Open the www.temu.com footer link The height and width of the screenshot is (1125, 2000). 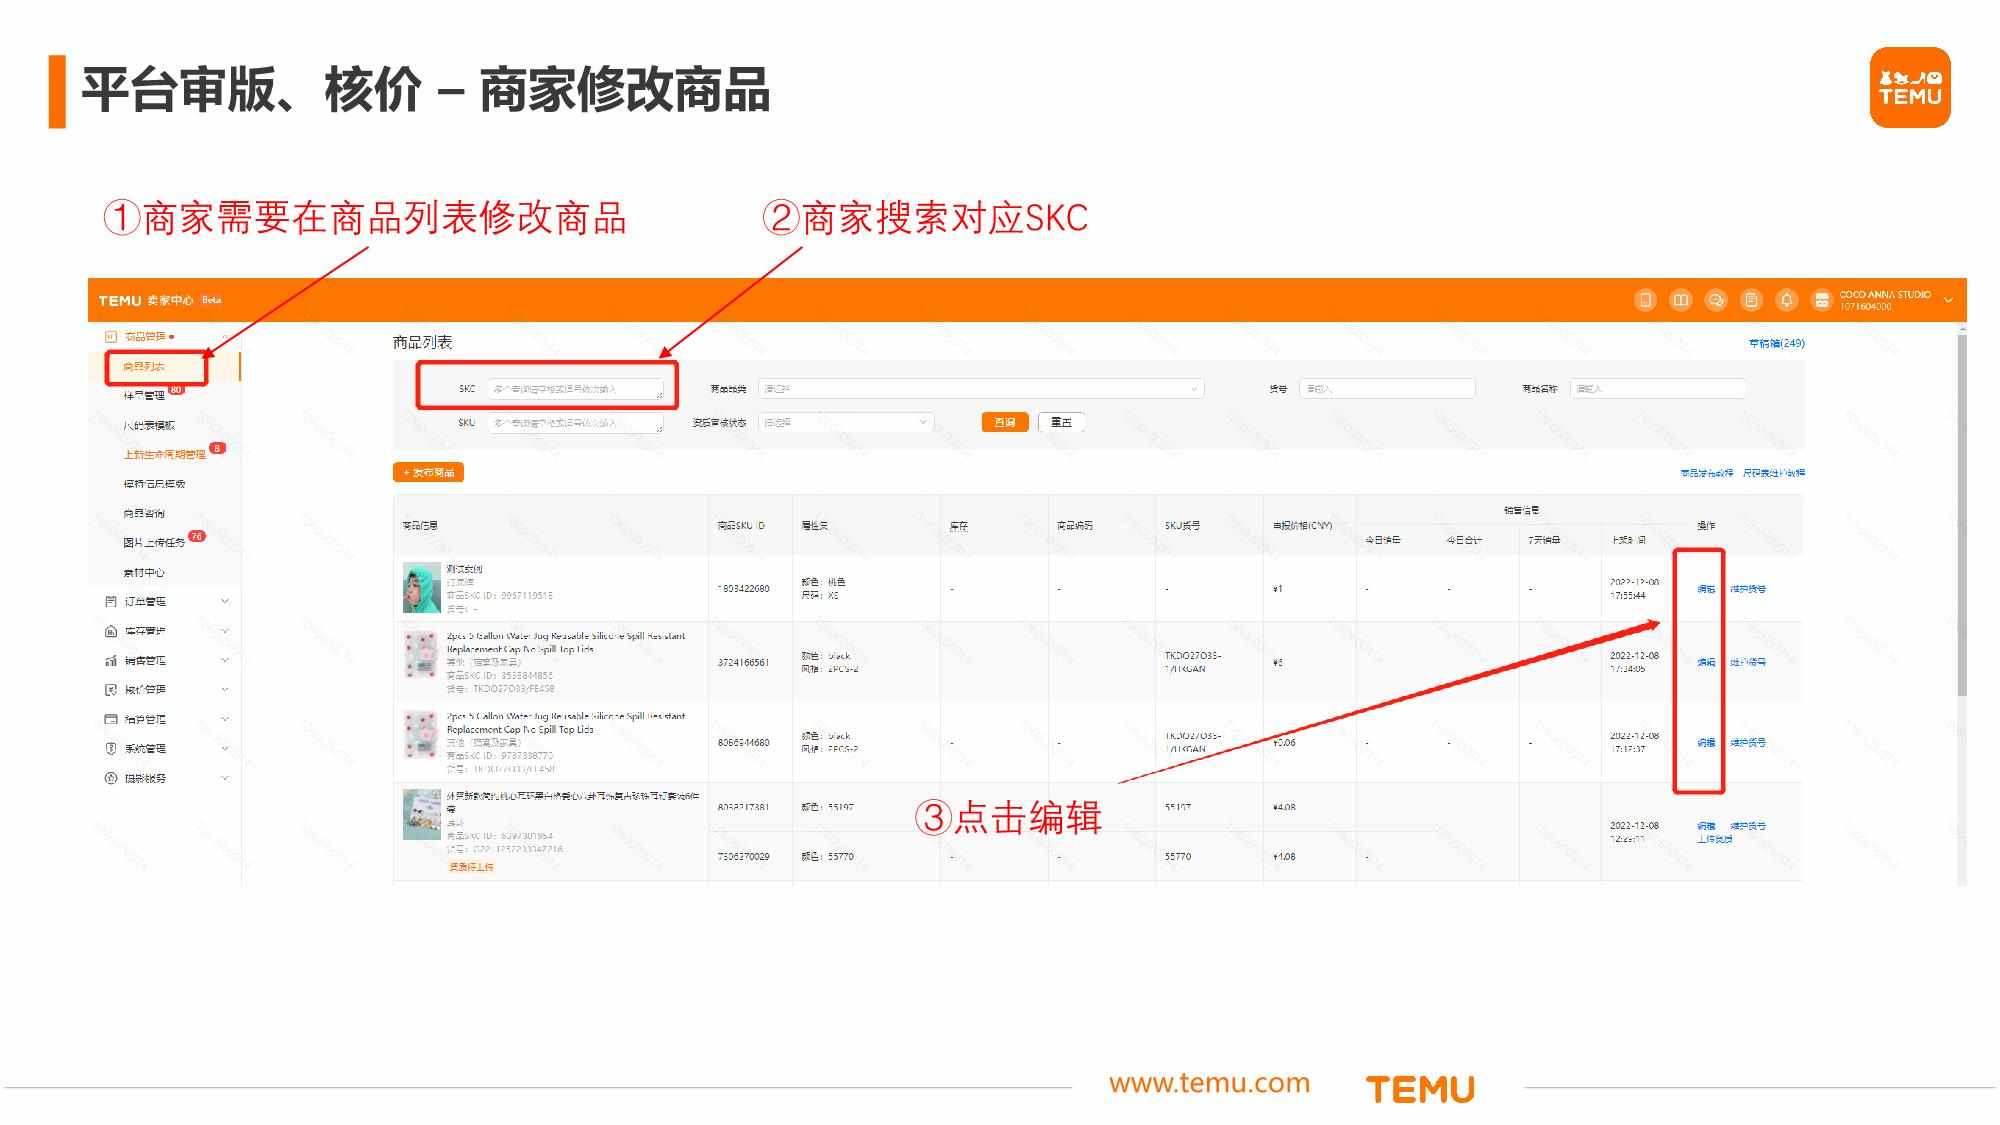point(1209,1083)
